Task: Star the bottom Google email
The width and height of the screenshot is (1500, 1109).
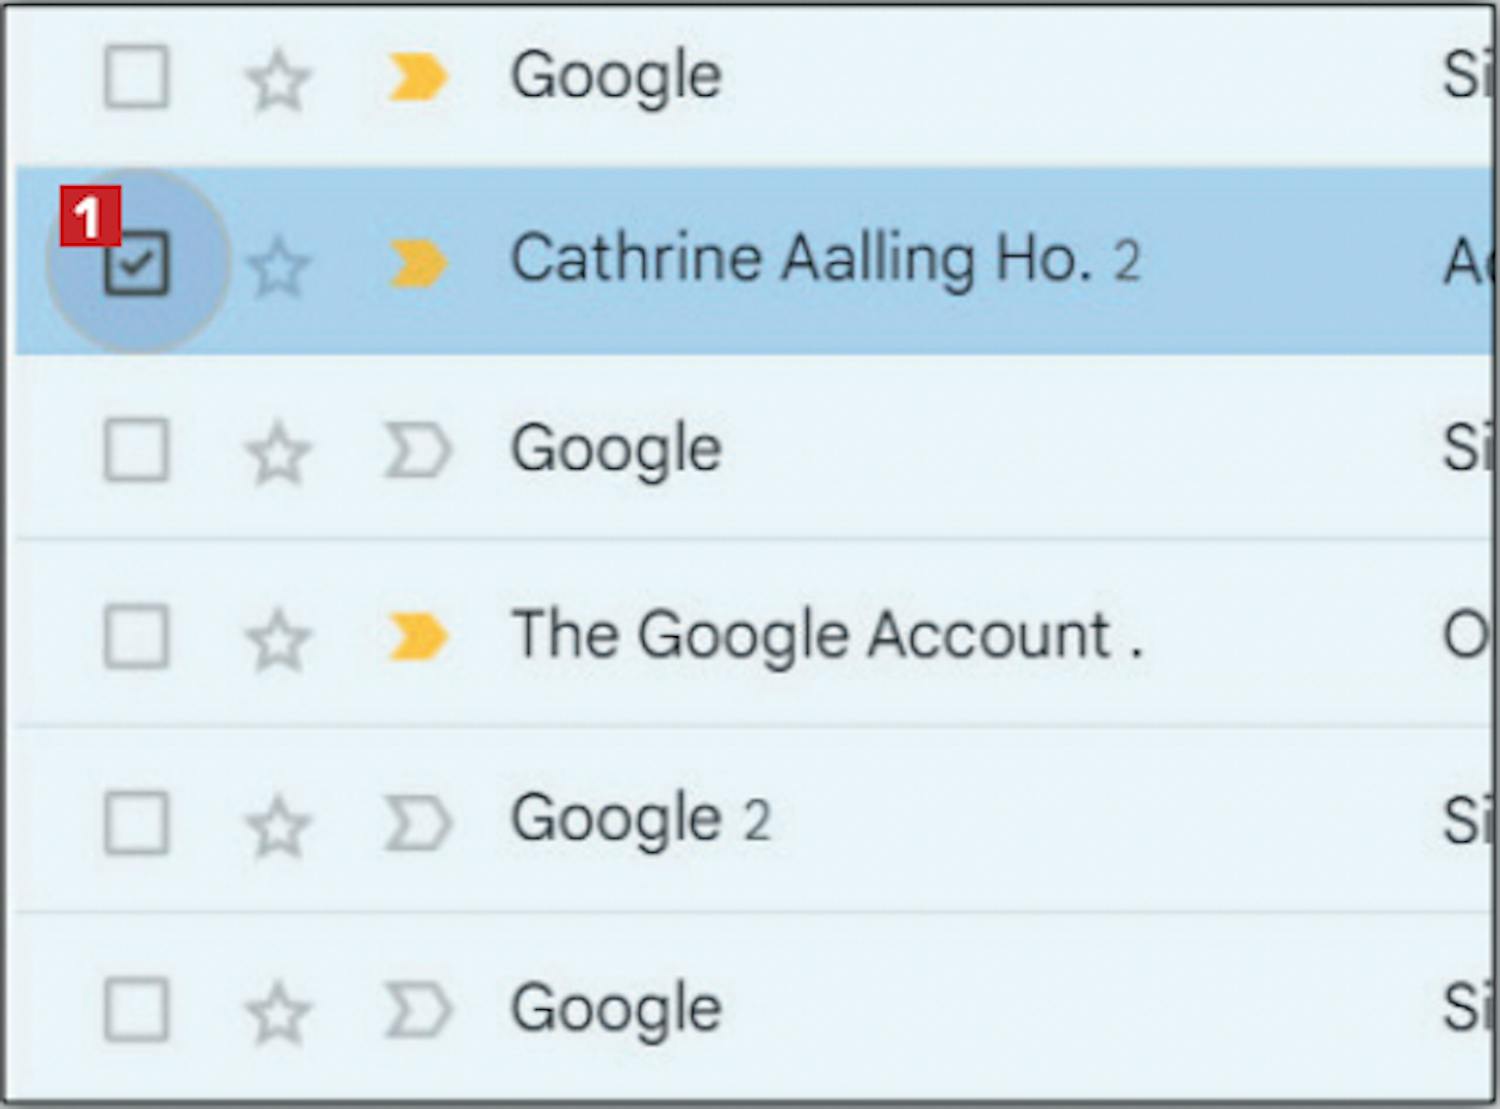Action: [x=277, y=1012]
